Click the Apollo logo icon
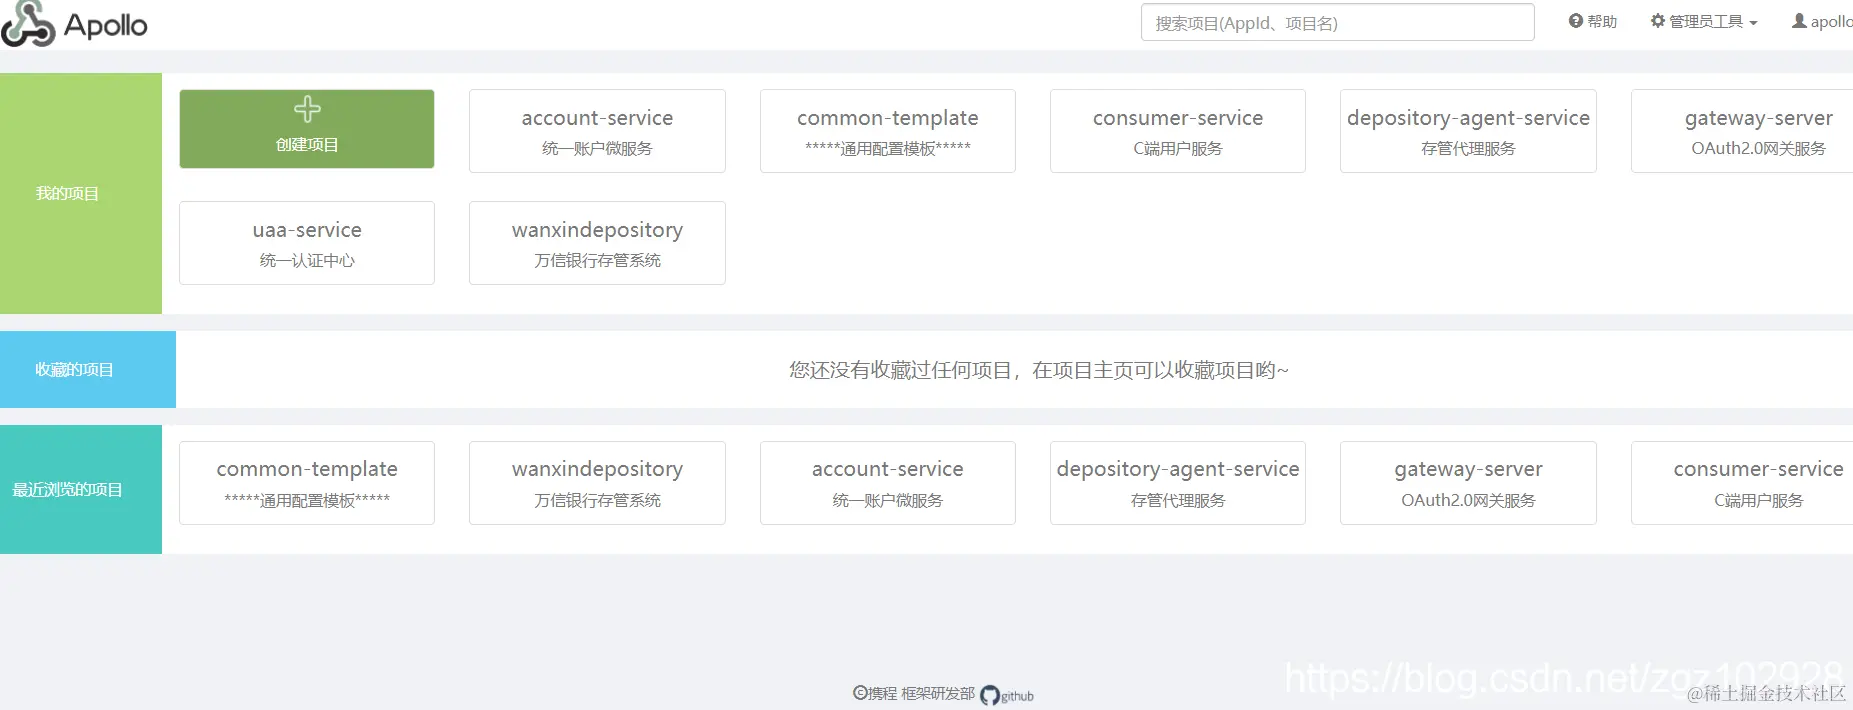Viewport: 1853px width, 710px height. tap(28, 23)
